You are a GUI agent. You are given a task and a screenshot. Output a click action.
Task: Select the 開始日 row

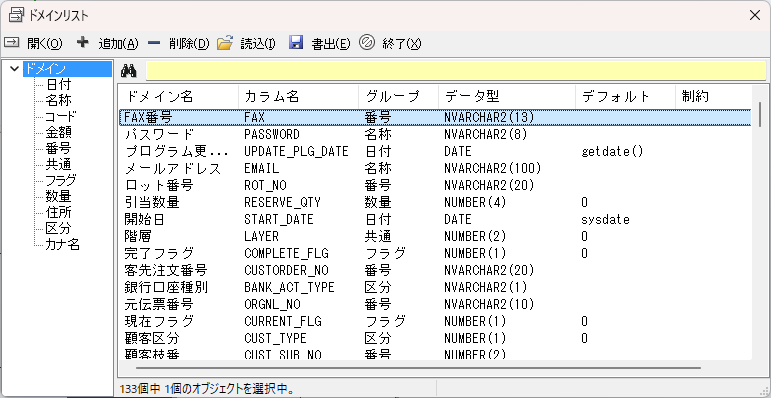tap(435, 219)
